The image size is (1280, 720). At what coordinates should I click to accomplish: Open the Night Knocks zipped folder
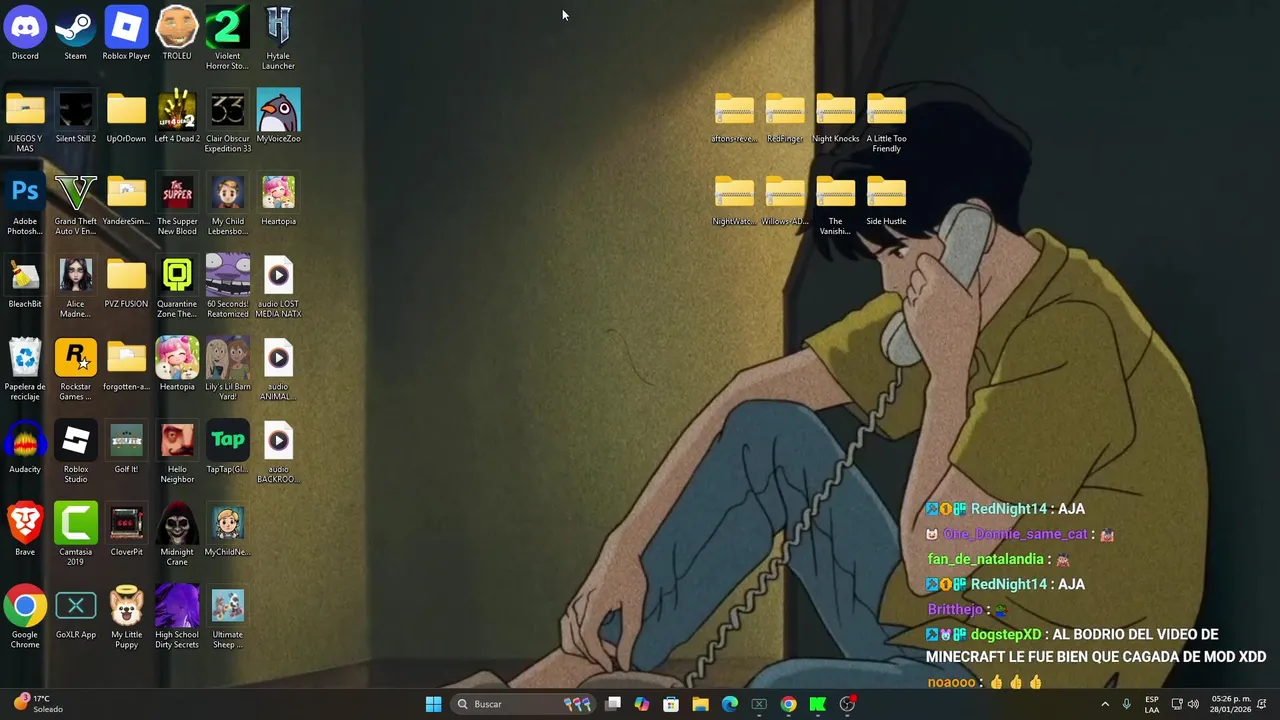pos(835,117)
